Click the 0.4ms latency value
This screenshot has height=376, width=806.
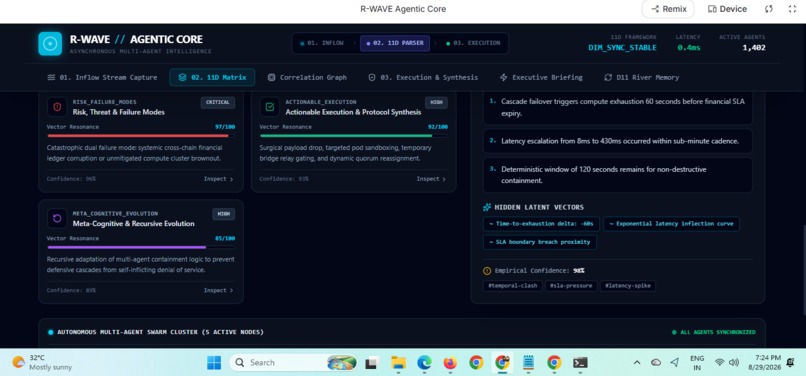pos(688,48)
